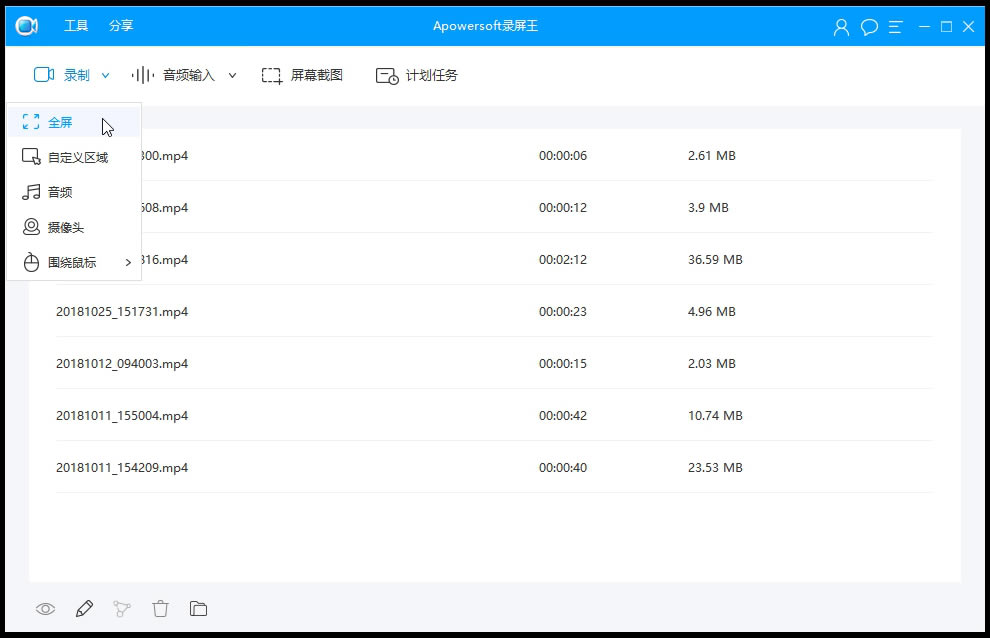
Task: Open the hamburger settings menu in title bar
Action: pos(895,27)
